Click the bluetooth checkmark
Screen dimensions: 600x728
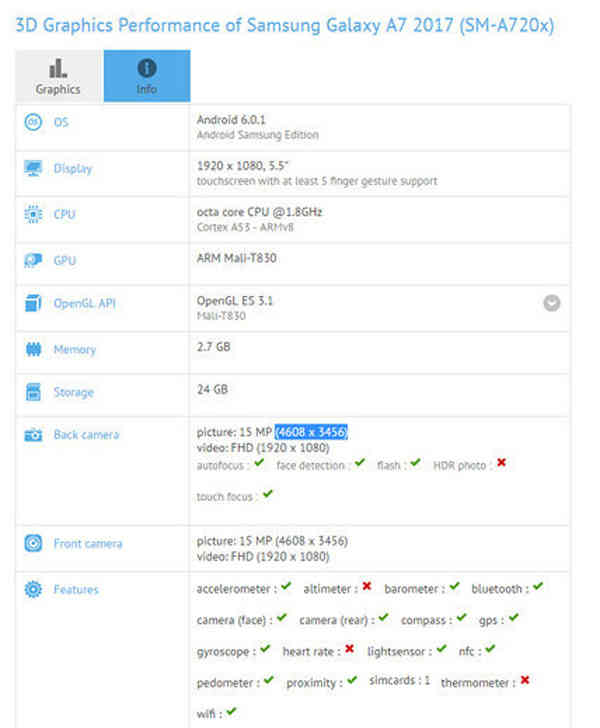(x=538, y=586)
